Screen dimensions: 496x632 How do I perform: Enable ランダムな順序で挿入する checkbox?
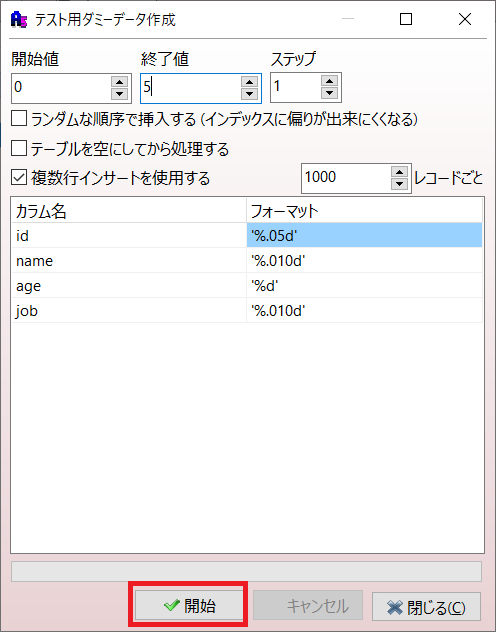(19, 119)
